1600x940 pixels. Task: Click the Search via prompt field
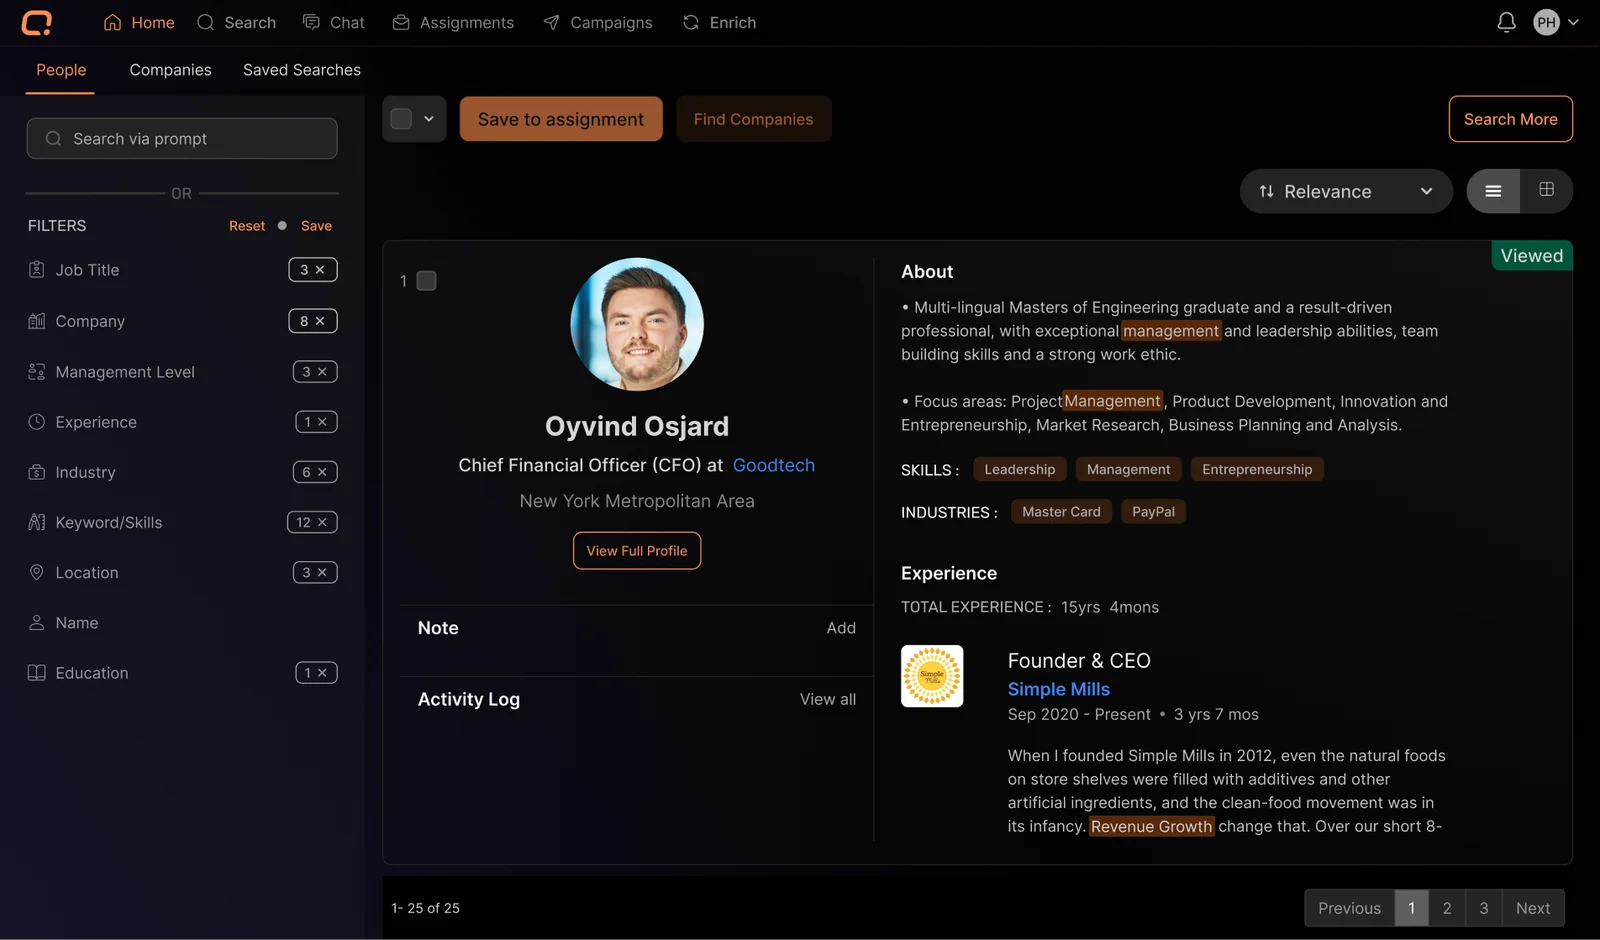point(182,138)
